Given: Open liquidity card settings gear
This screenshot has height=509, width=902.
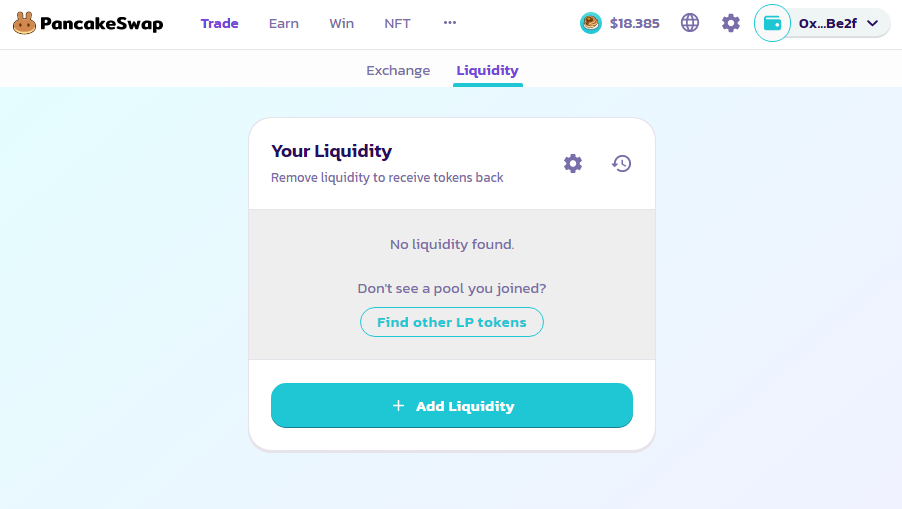Looking at the screenshot, I should [573, 163].
